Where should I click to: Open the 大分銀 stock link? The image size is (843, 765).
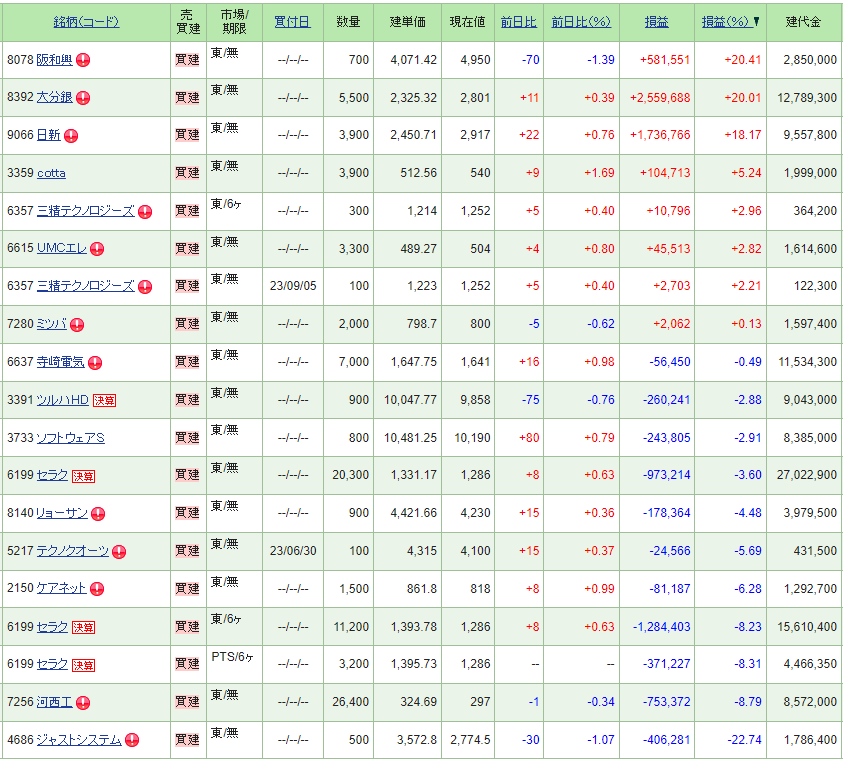(x=54, y=97)
